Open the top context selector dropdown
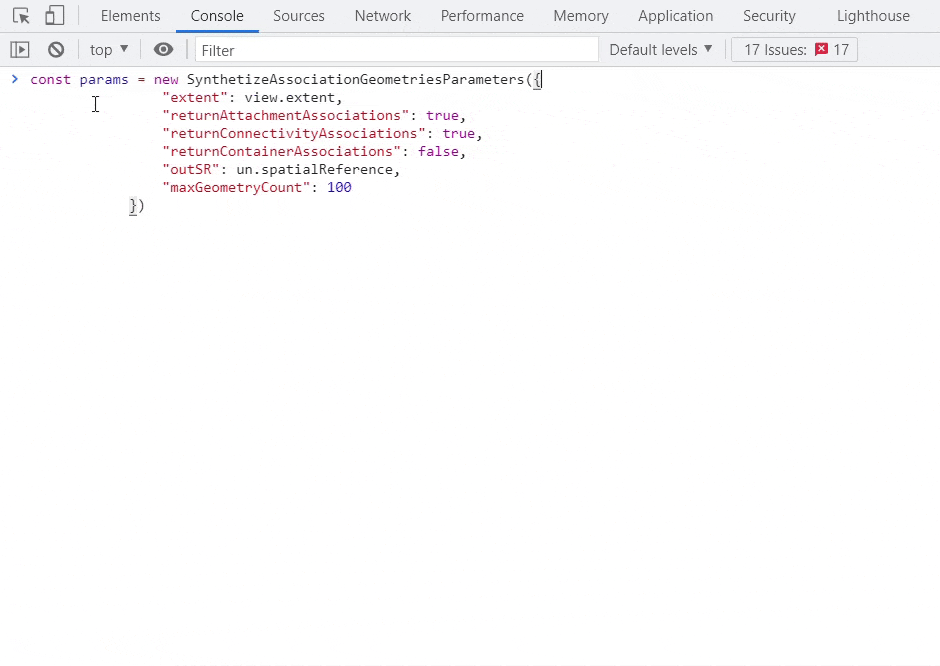 pyautogui.click(x=109, y=50)
